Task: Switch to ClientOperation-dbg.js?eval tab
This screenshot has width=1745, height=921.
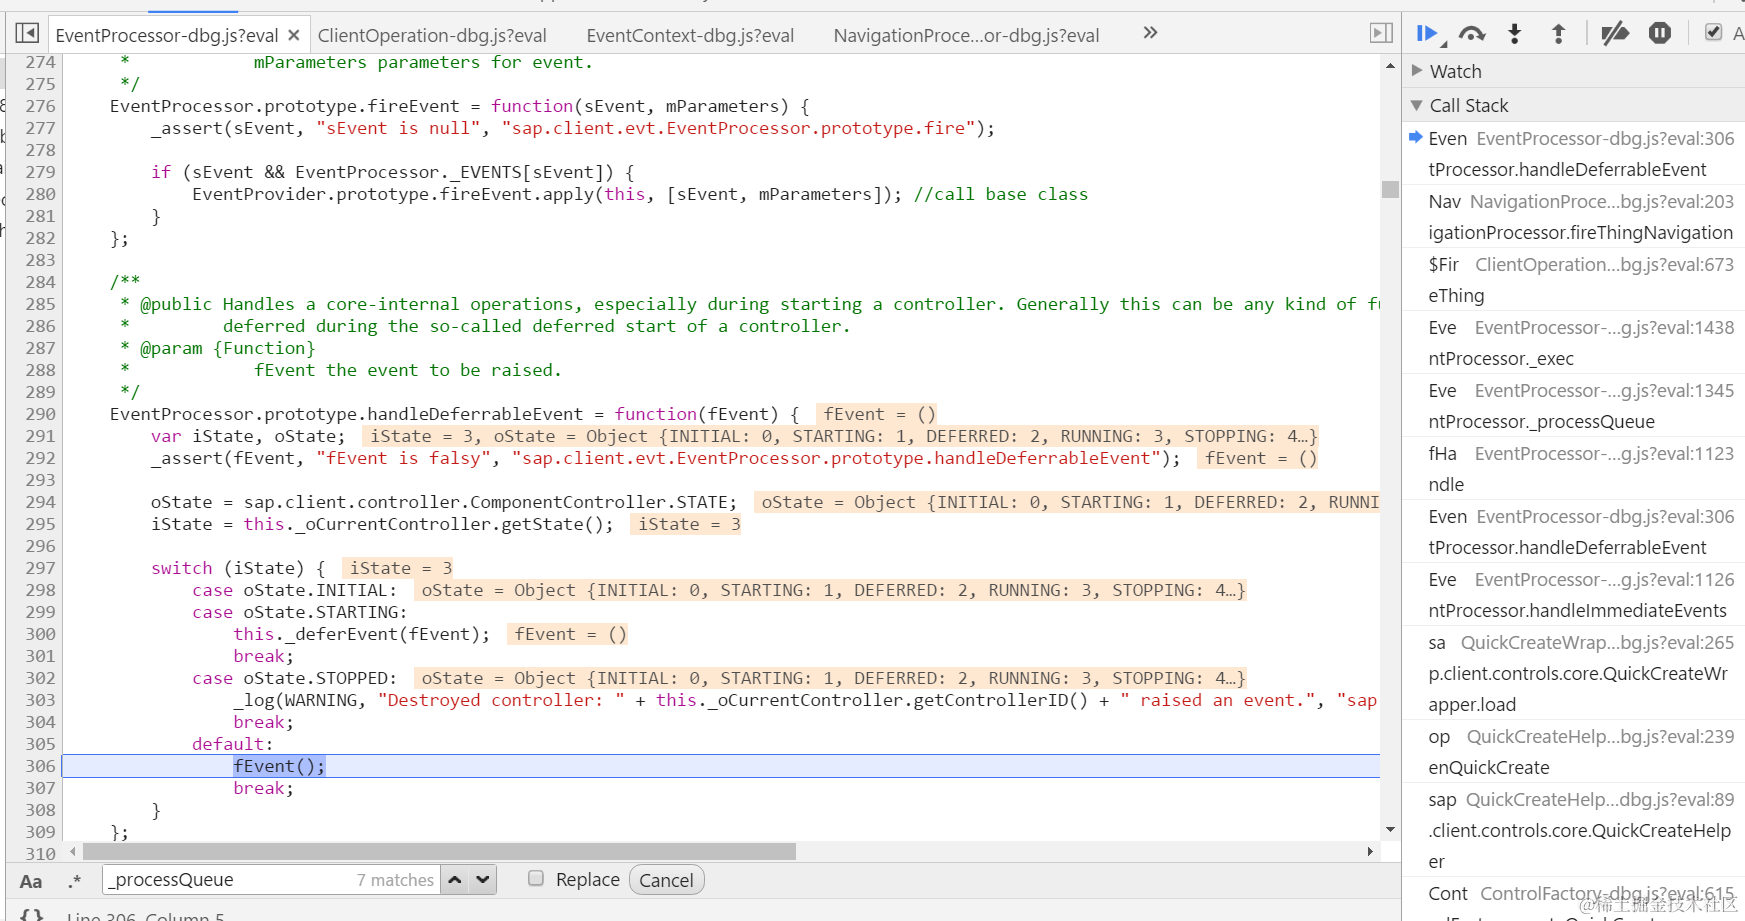Action: (432, 35)
